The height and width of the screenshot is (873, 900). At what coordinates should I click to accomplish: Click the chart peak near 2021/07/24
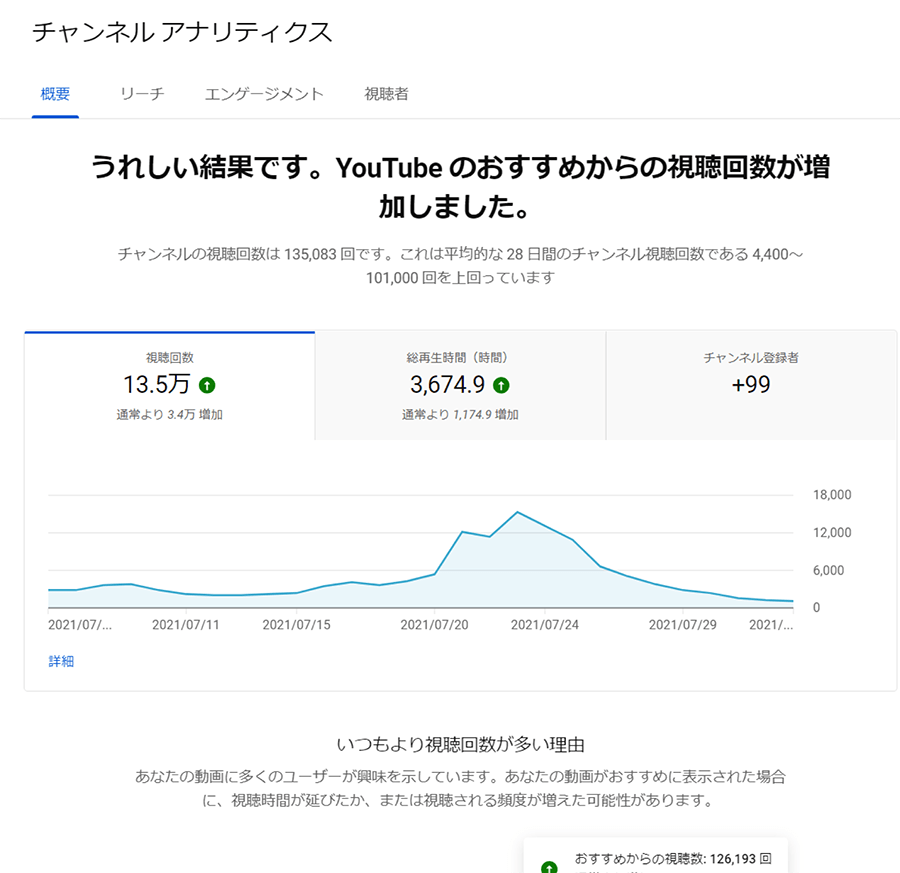pyautogui.click(x=517, y=512)
